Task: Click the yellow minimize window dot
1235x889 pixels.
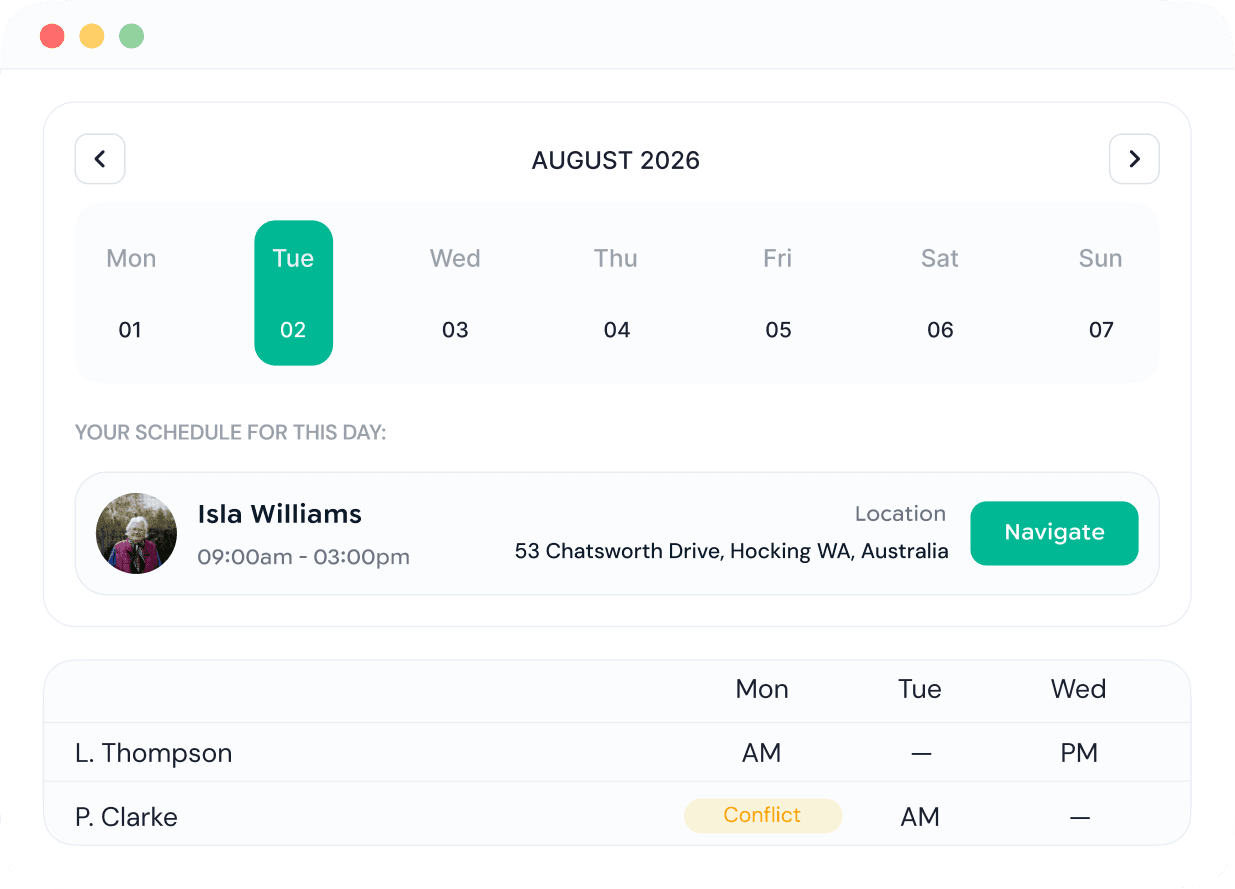Action: (x=92, y=37)
